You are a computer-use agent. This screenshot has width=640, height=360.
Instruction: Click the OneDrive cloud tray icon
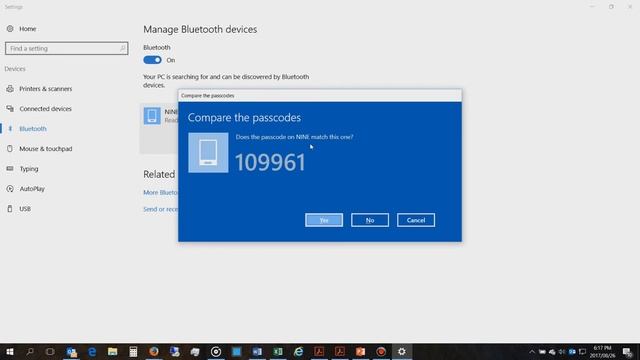click(552, 352)
